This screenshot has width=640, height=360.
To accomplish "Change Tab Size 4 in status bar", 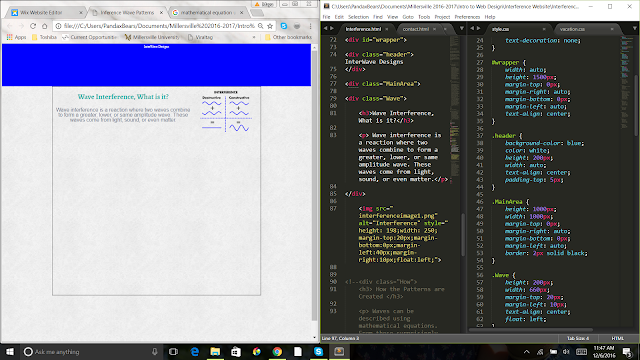I will pyautogui.click(x=578, y=338).
